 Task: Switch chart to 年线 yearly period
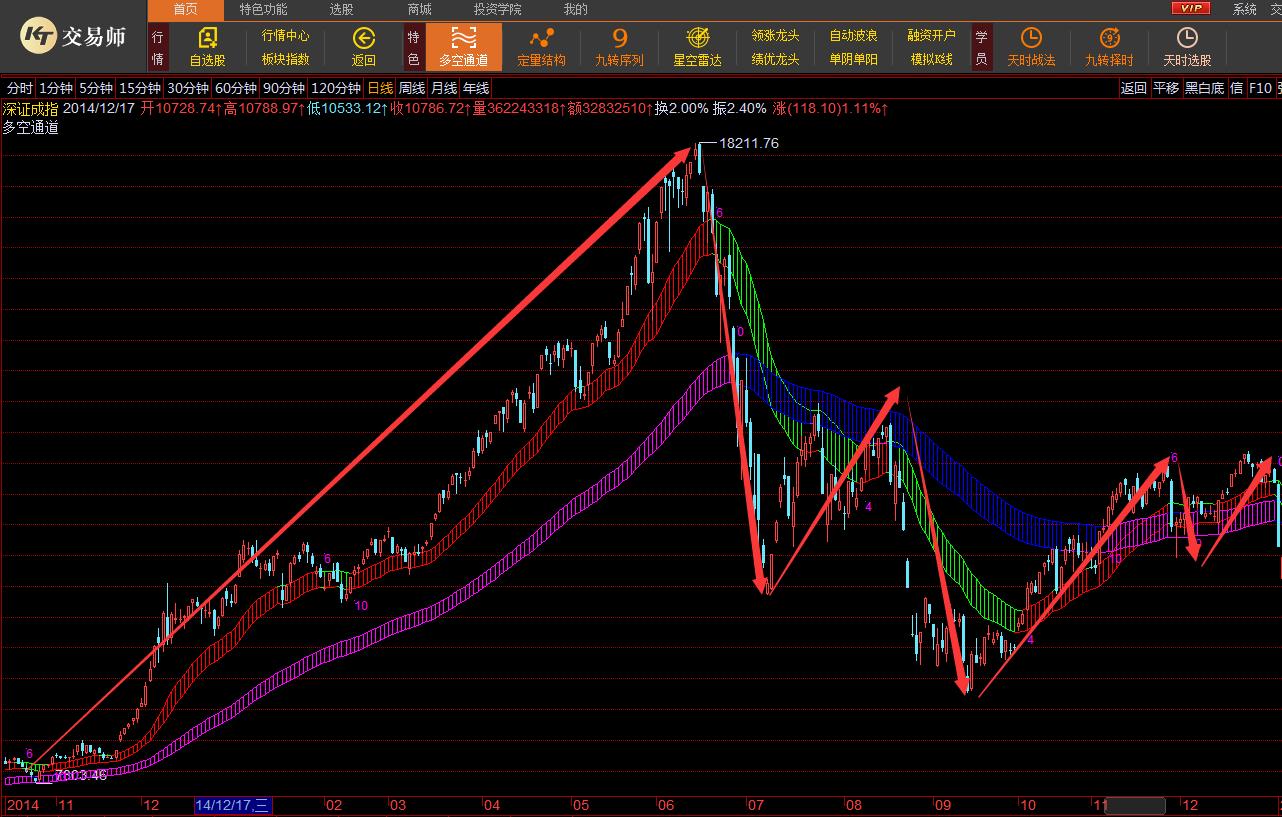click(476, 88)
